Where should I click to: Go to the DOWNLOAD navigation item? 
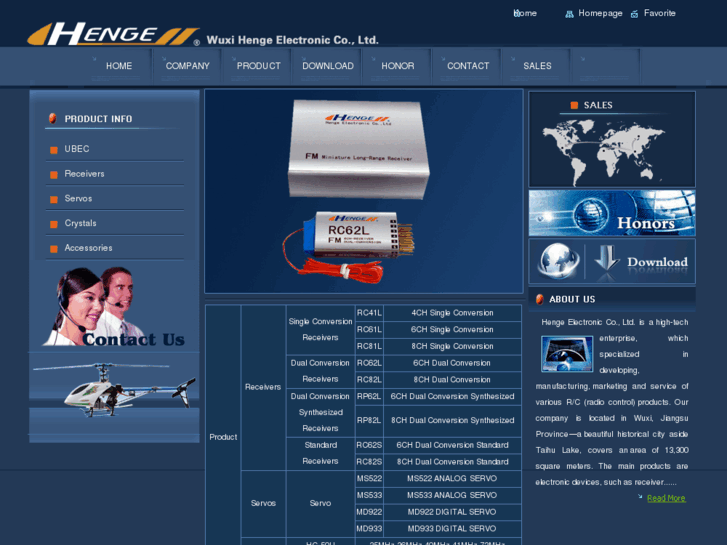328,66
